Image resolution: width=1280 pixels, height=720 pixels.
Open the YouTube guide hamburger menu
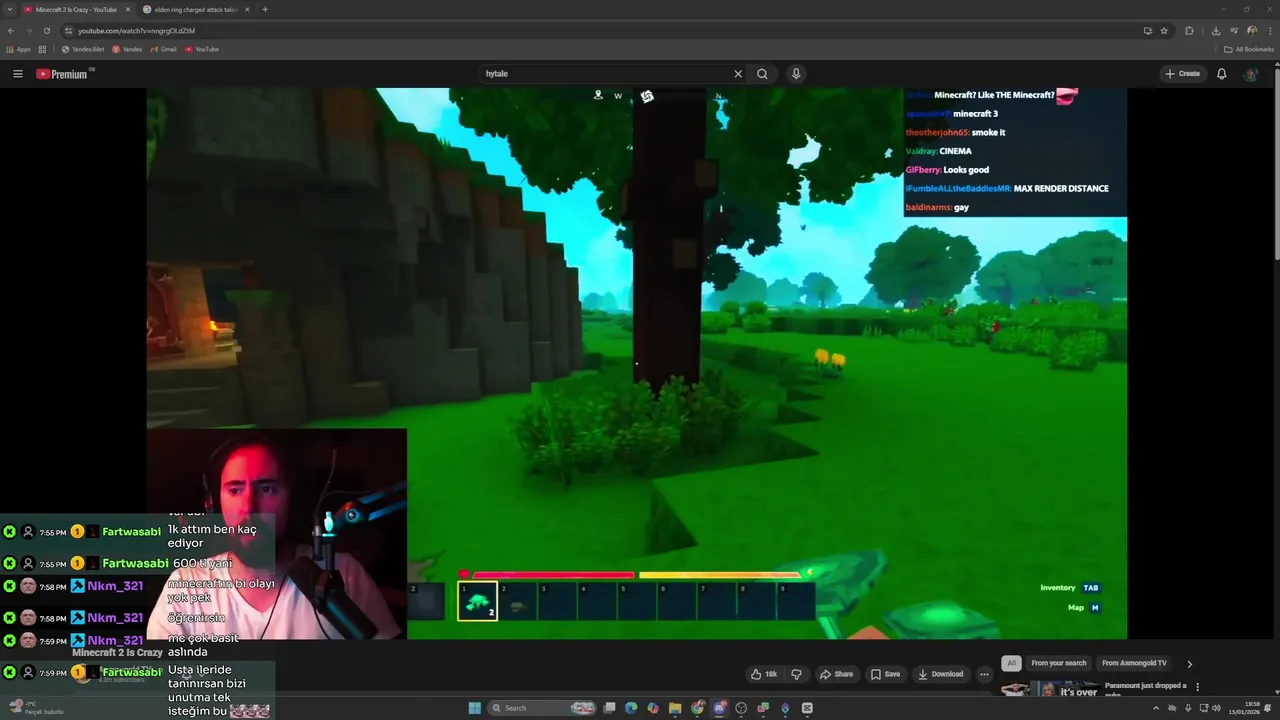point(17,74)
